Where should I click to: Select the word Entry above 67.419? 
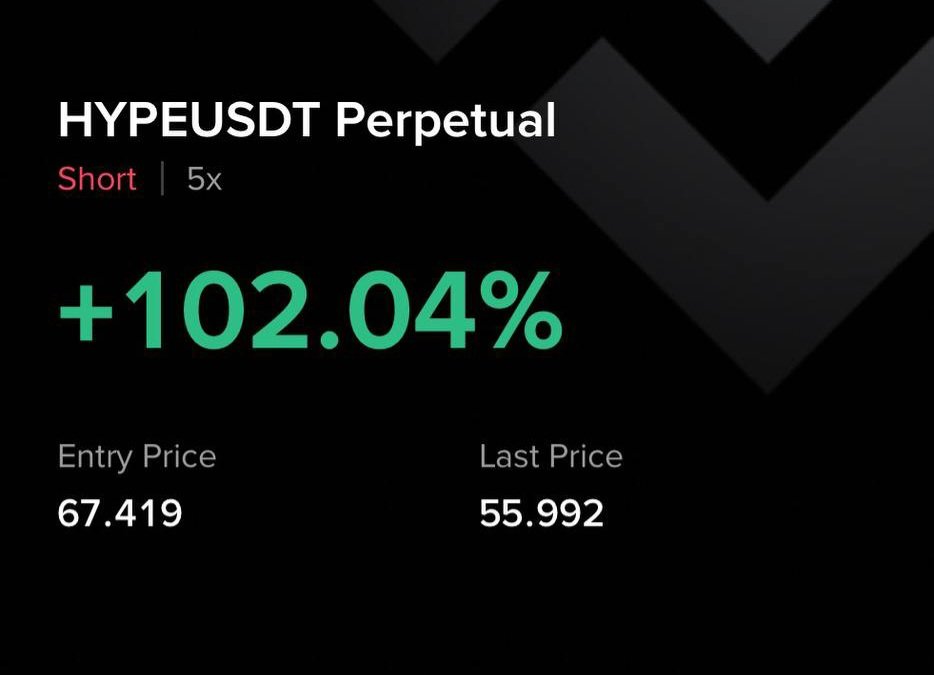(x=95, y=458)
